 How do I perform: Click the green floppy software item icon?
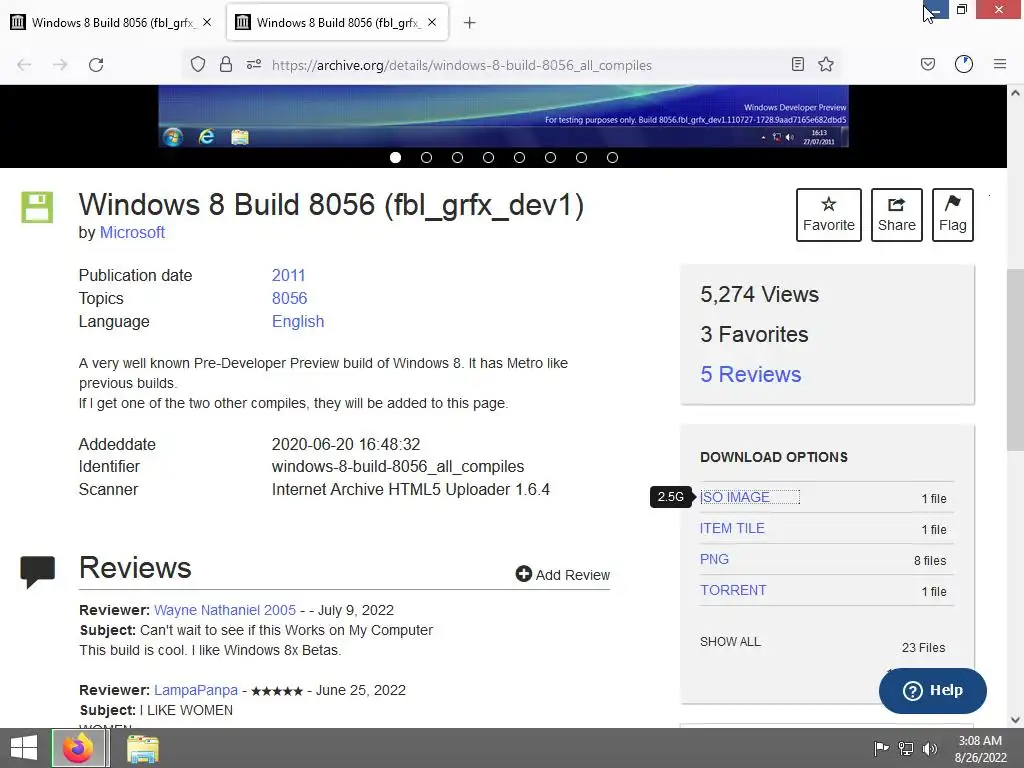pos(37,207)
